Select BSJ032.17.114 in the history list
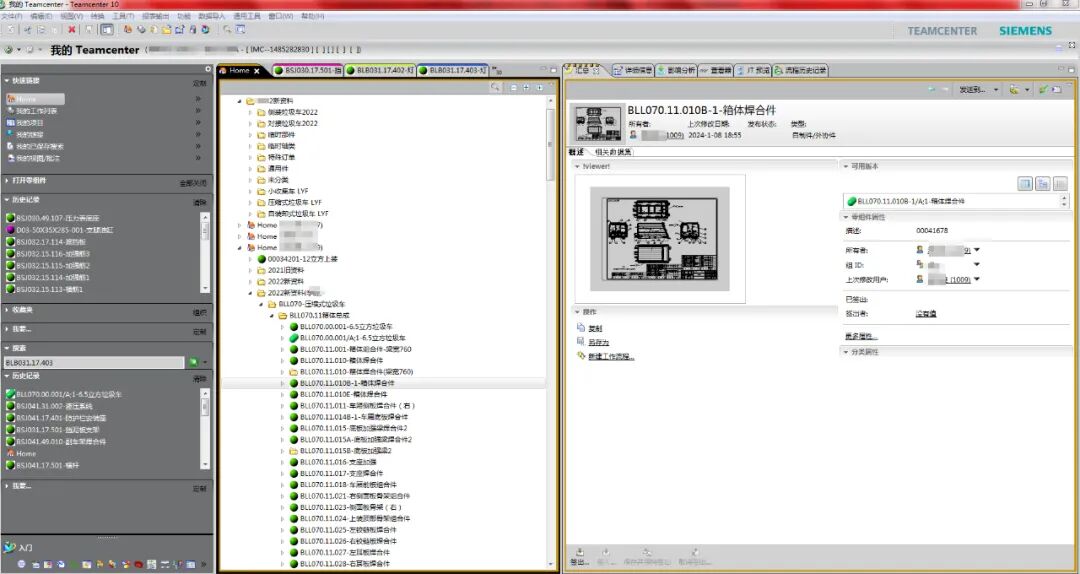The image size is (1080, 574). click(x=52, y=242)
